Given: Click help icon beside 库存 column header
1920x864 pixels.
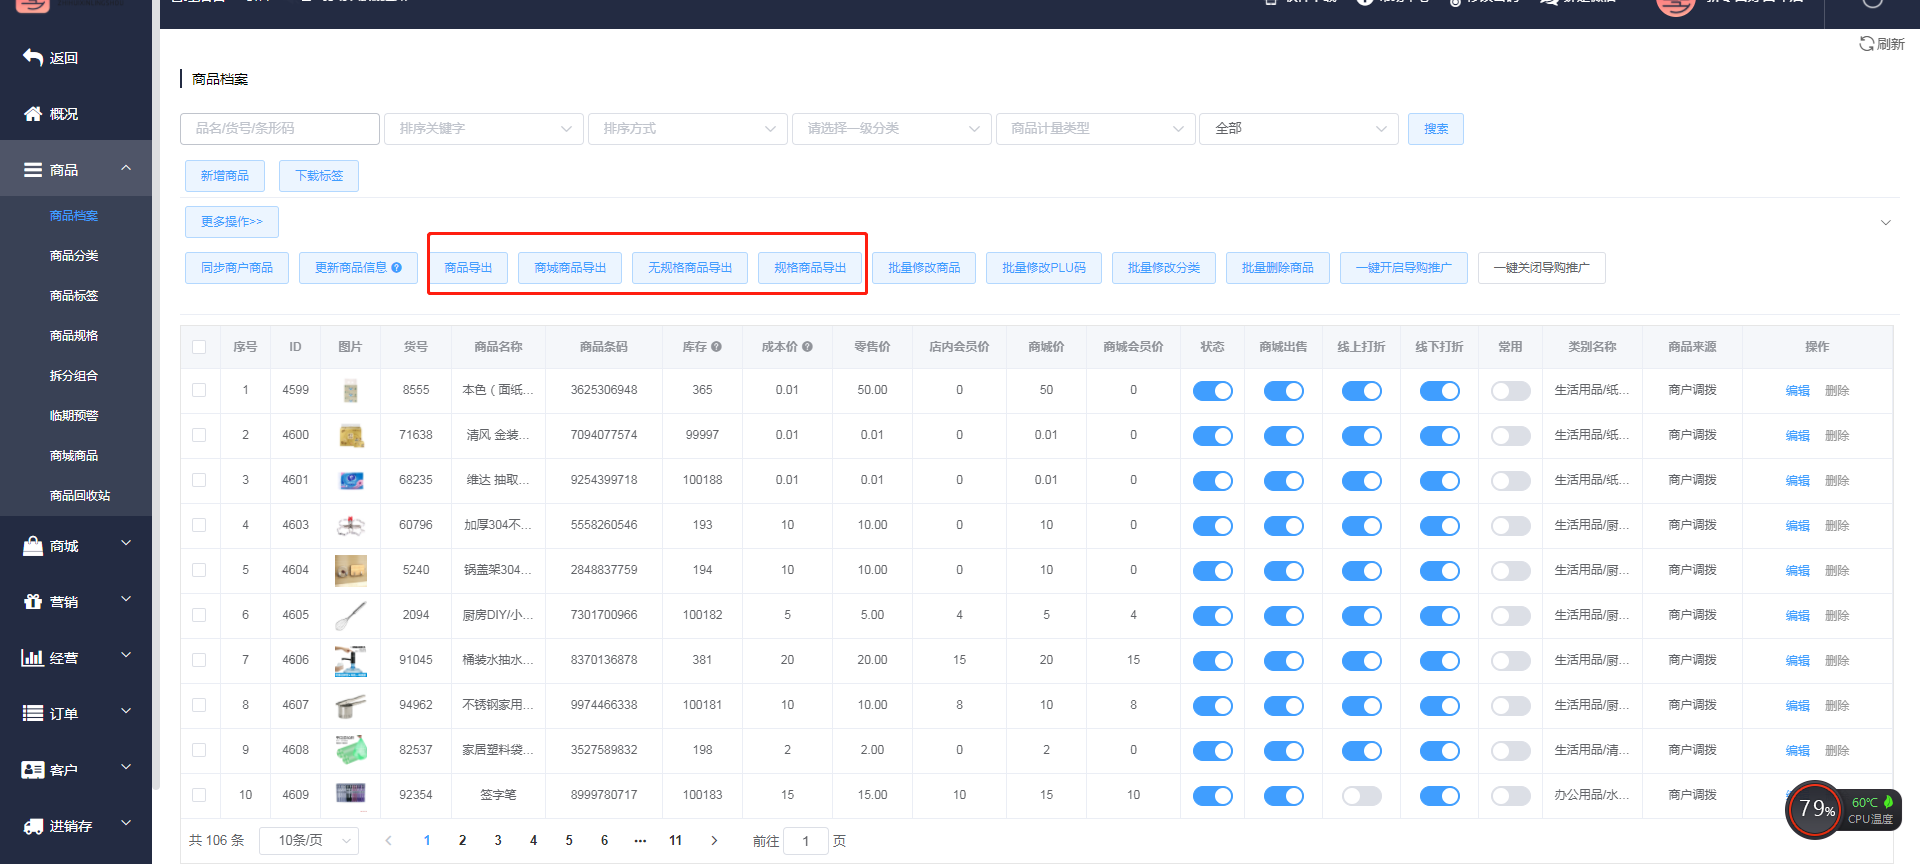Looking at the screenshot, I should pos(716,347).
